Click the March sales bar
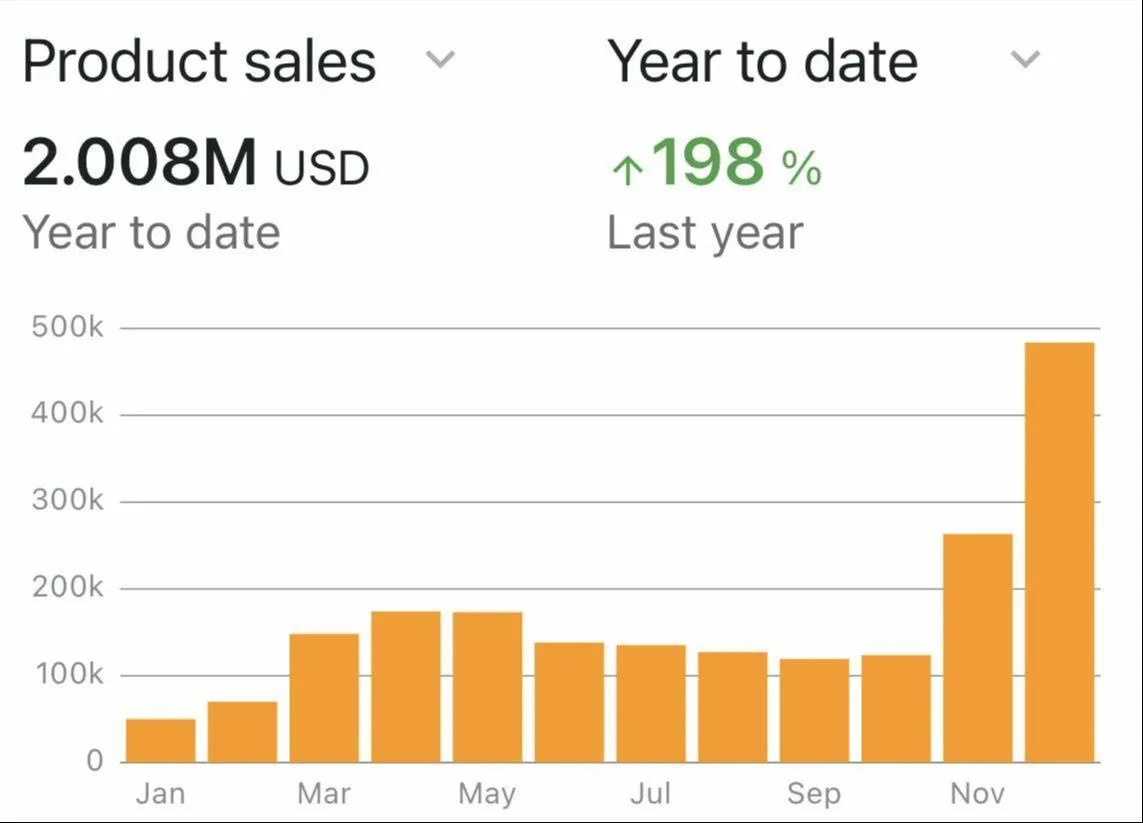Image resolution: width=1143 pixels, height=823 pixels. [x=324, y=698]
